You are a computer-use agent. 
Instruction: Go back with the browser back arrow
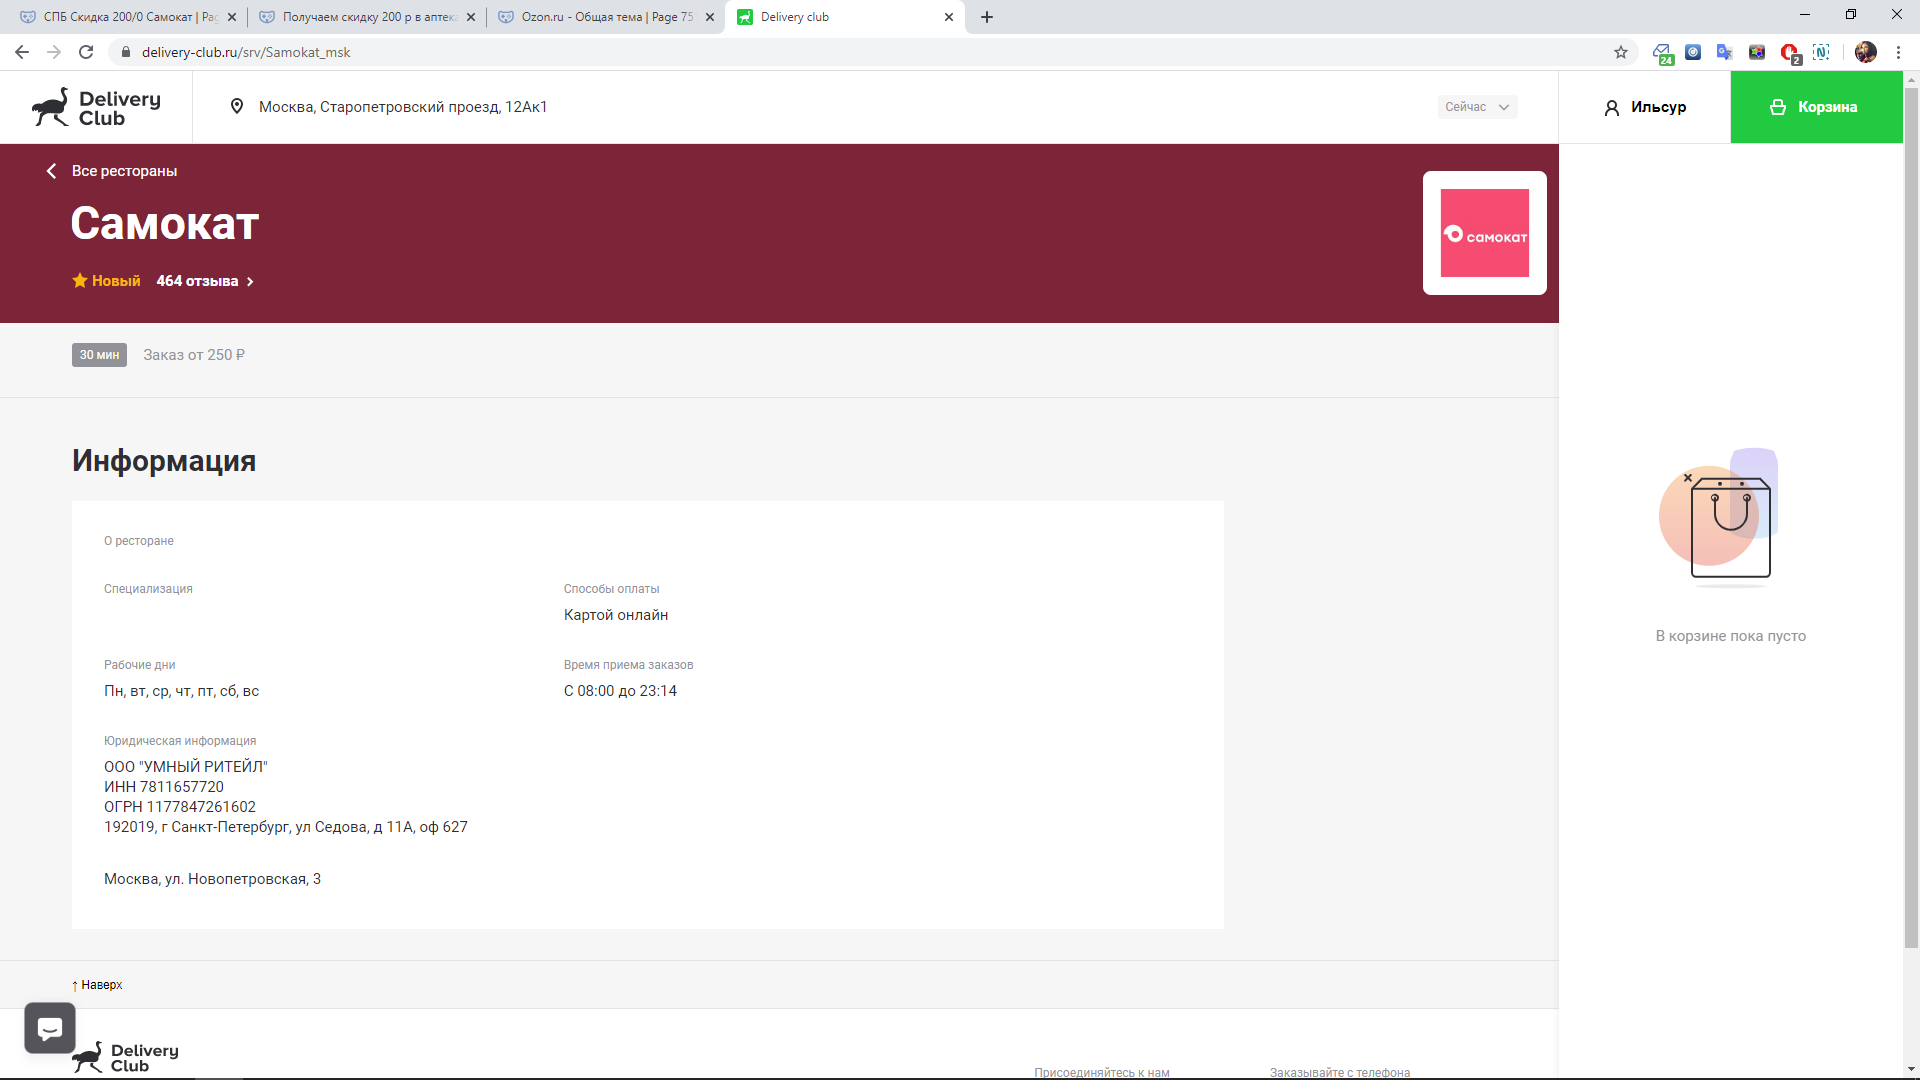(x=22, y=52)
